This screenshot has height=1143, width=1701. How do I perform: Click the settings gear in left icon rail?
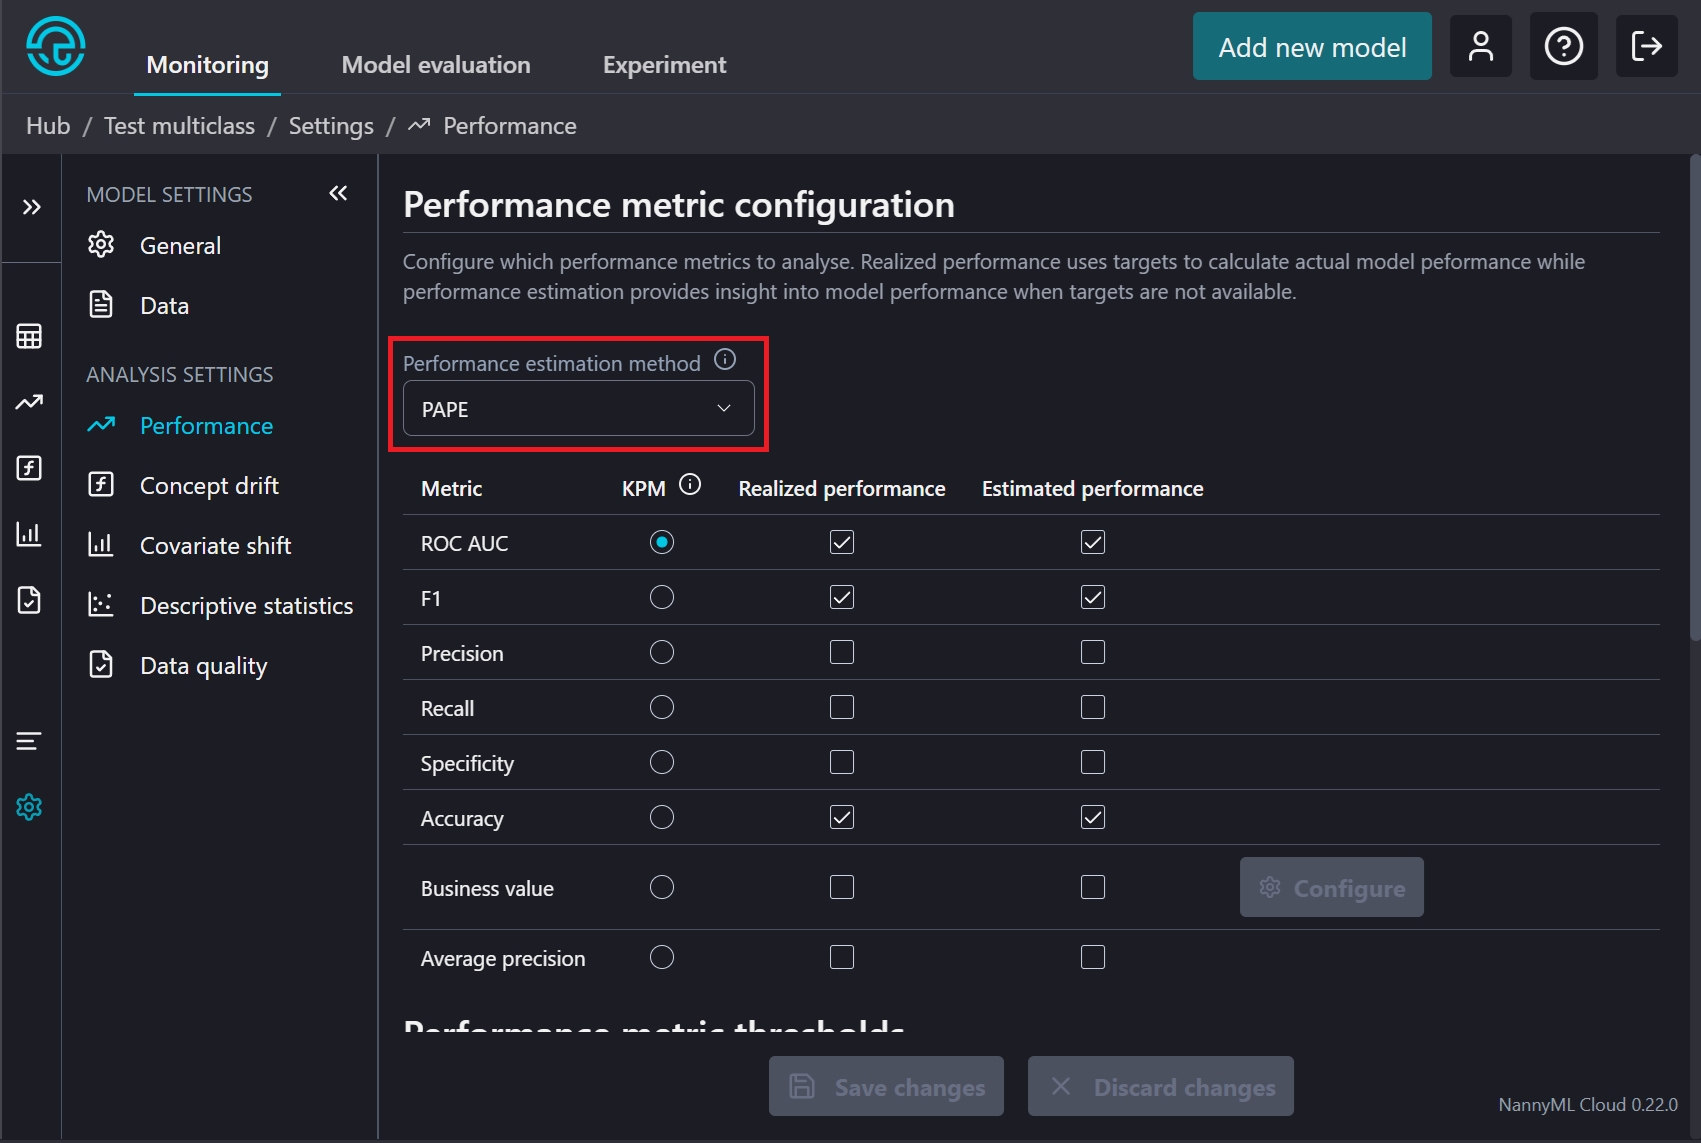29,807
